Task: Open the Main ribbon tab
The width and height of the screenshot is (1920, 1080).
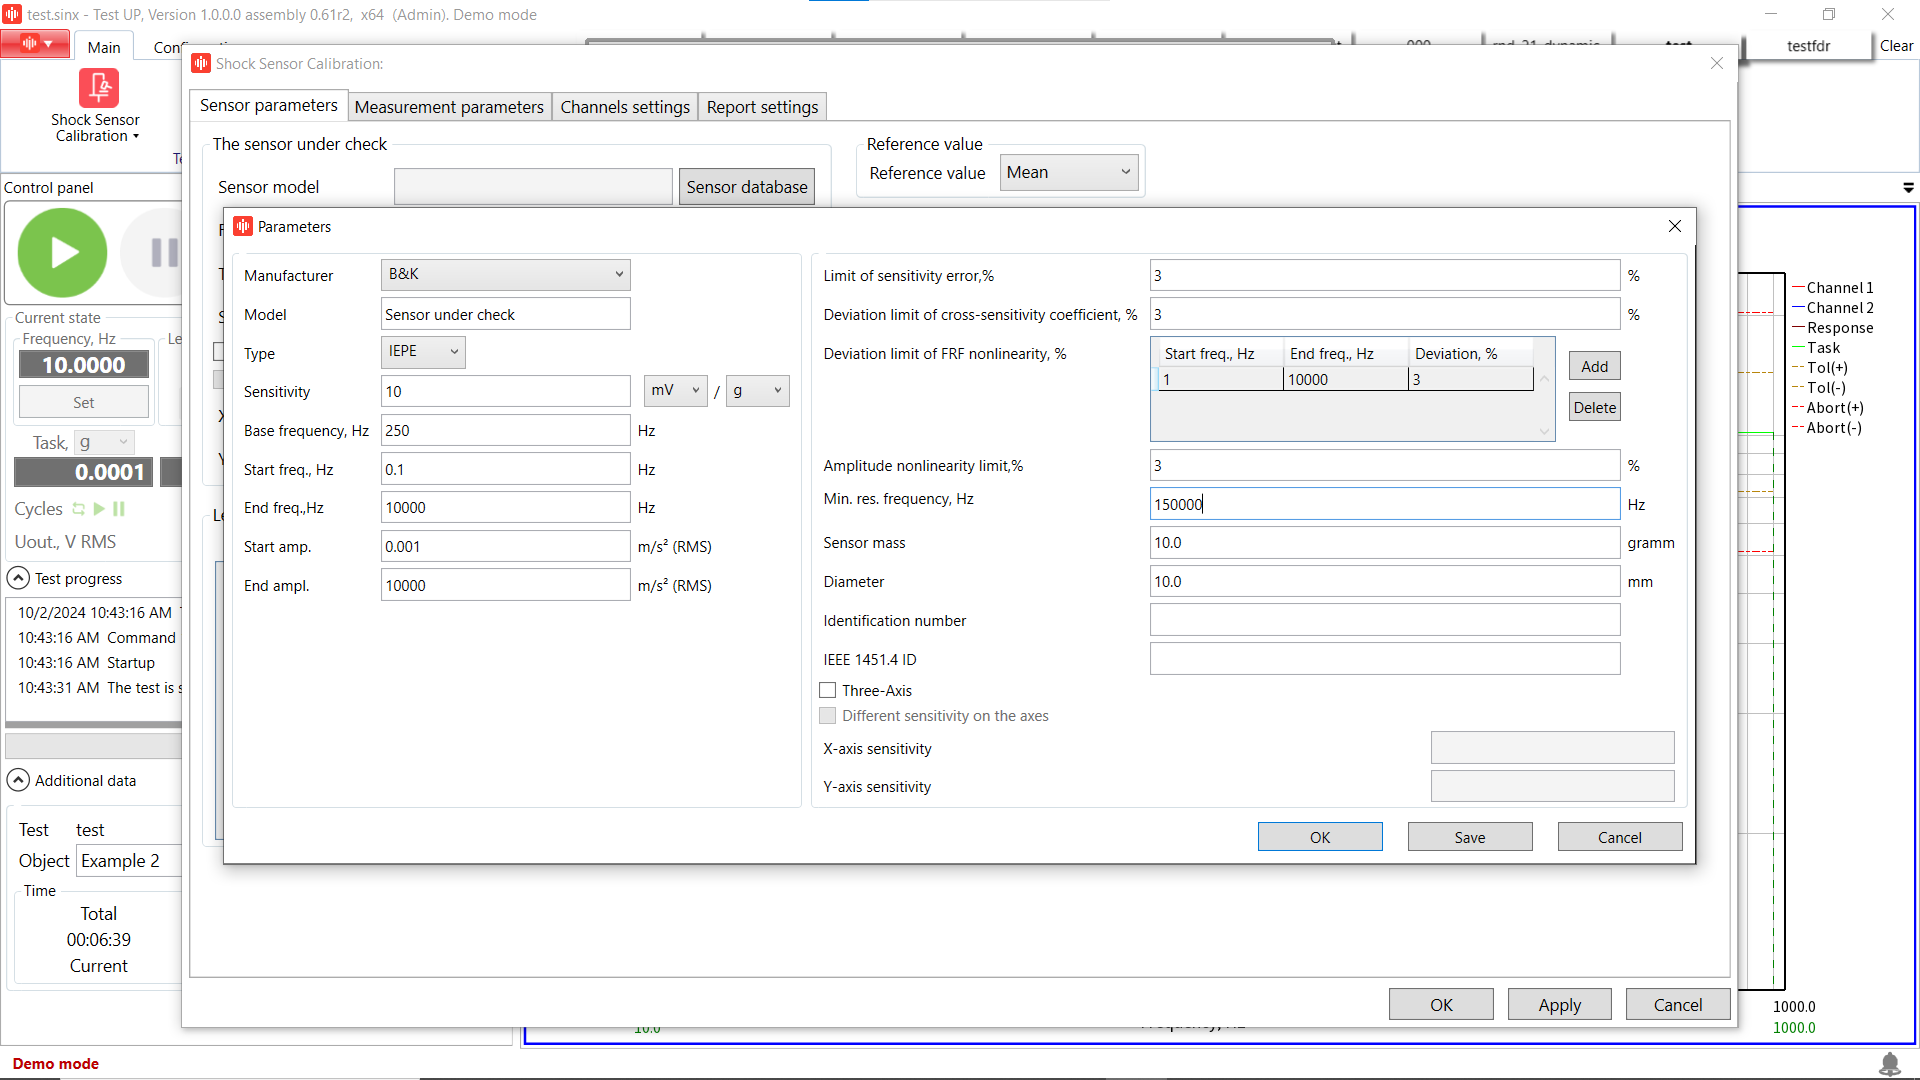Action: coord(103,47)
